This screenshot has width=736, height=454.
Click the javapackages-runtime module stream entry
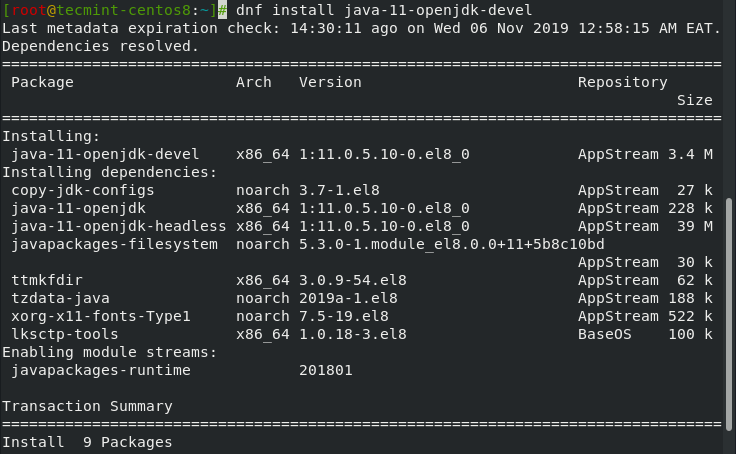point(101,370)
